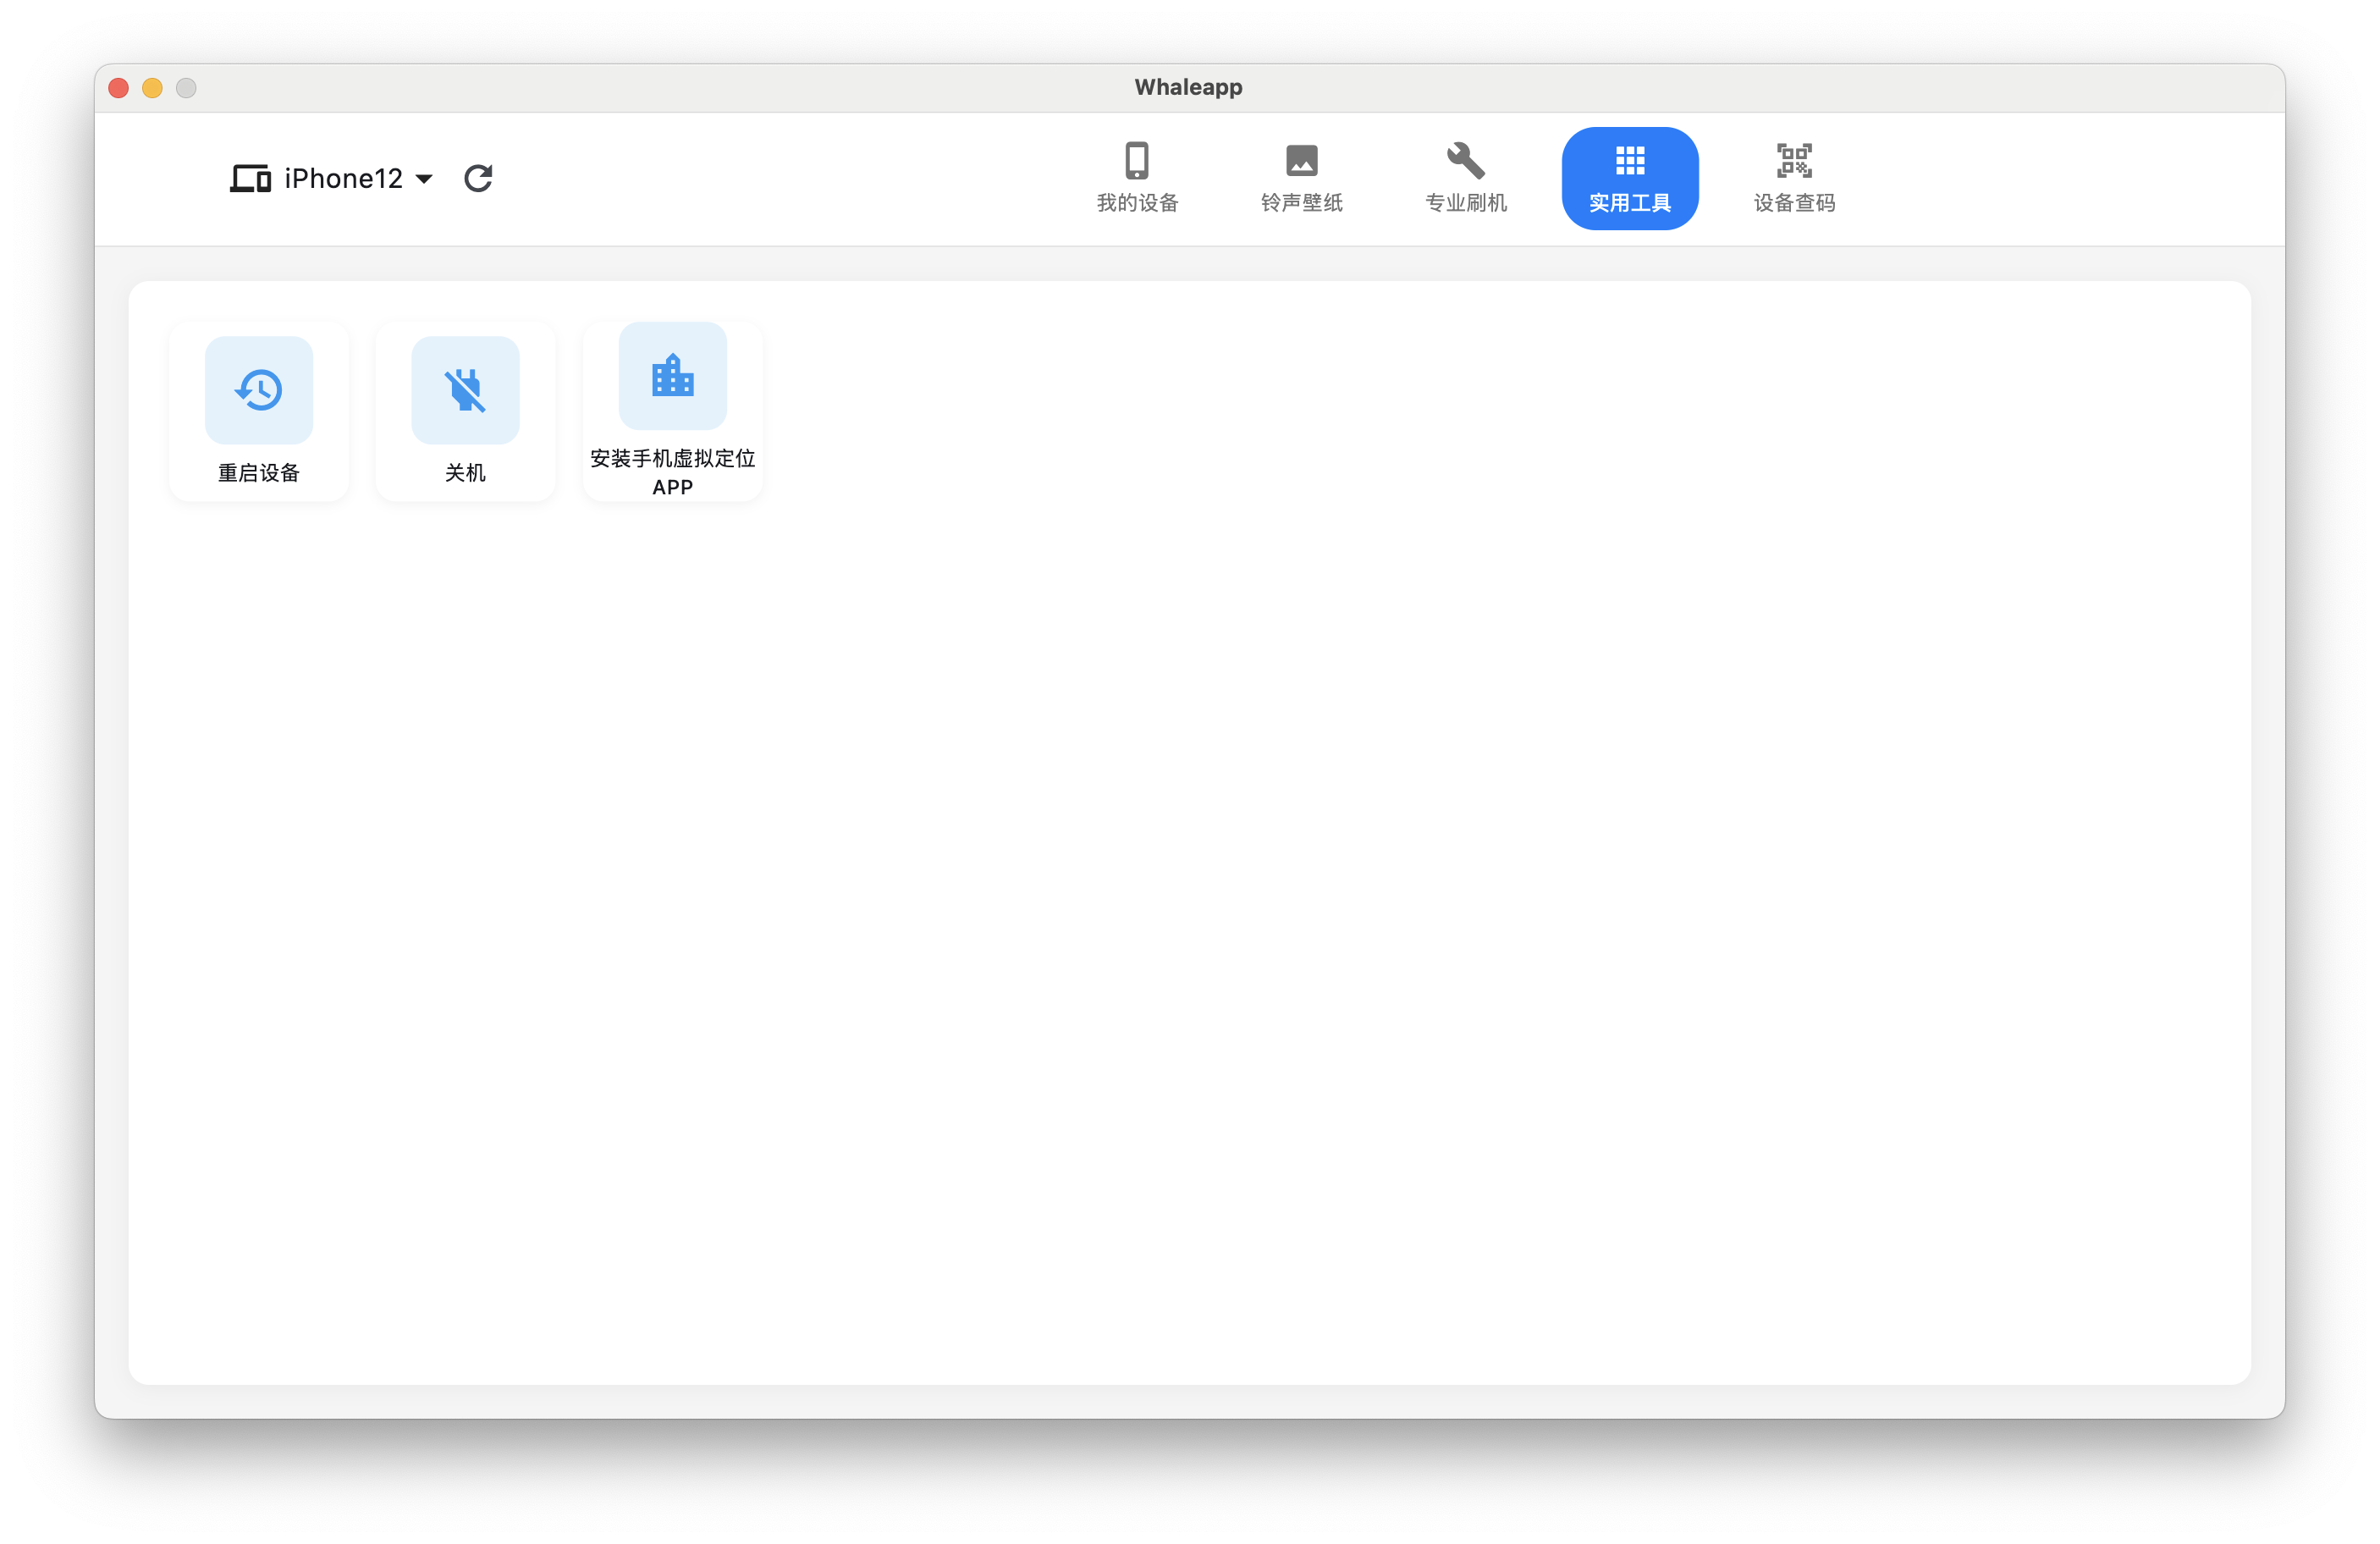Open the 安装手机虚拟定位APP building icon
The height and width of the screenshot is (1544, 2380).
671,376
